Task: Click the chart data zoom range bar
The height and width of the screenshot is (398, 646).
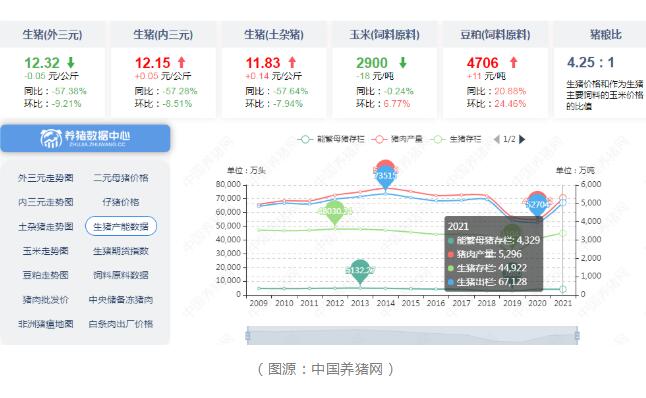Action: tap(412, 336)
